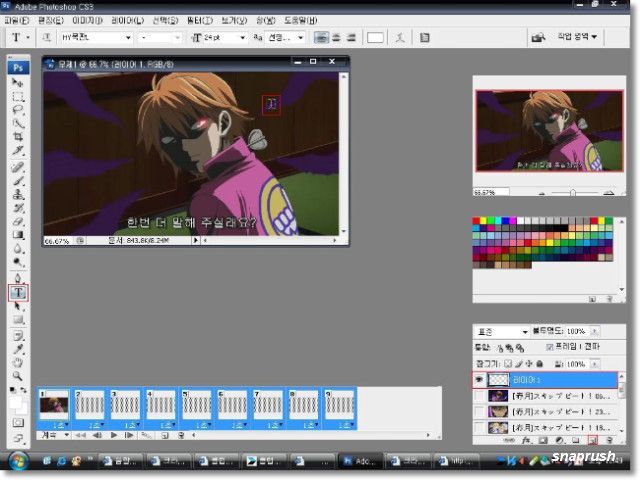Add a layer mask
The height and width of the screenshot is (480, 640).
[543, 440]
